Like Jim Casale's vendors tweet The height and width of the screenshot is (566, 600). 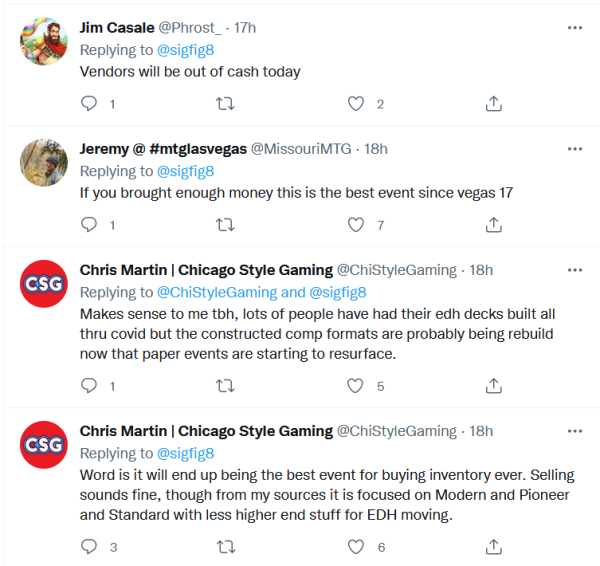(x=355, y=103)
